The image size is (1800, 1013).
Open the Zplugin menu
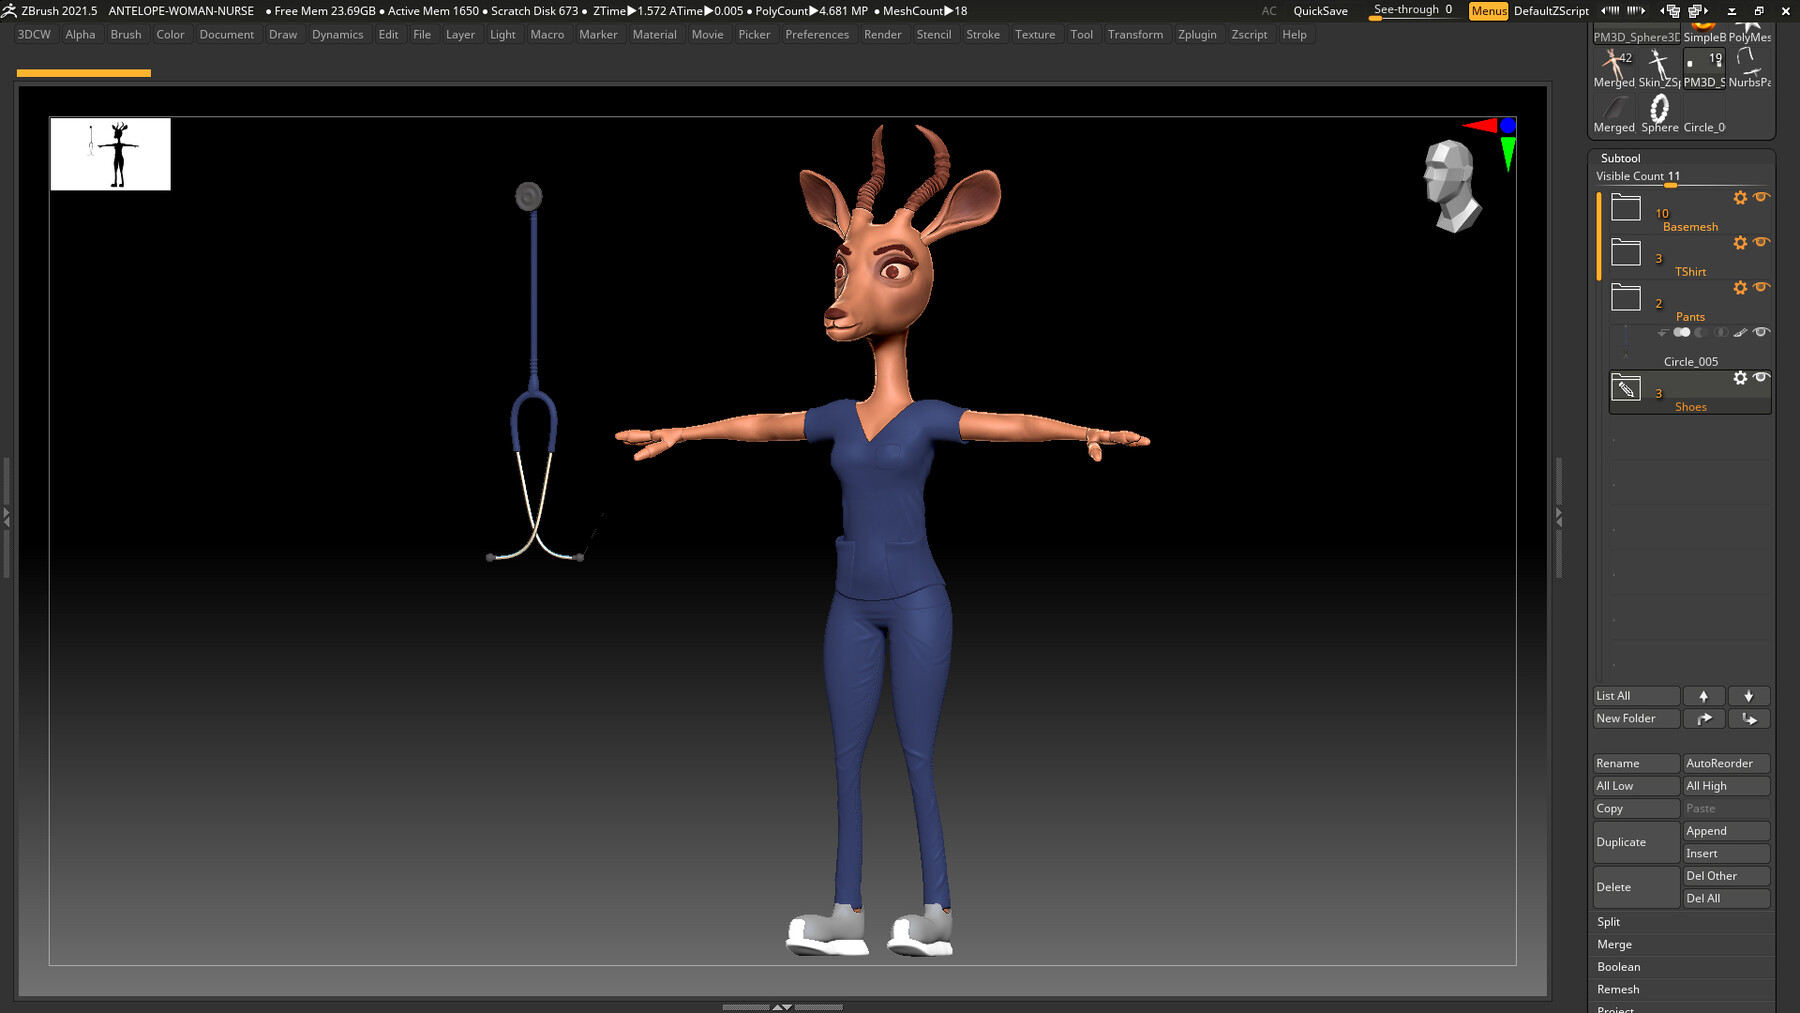[x=1197, y=35]
